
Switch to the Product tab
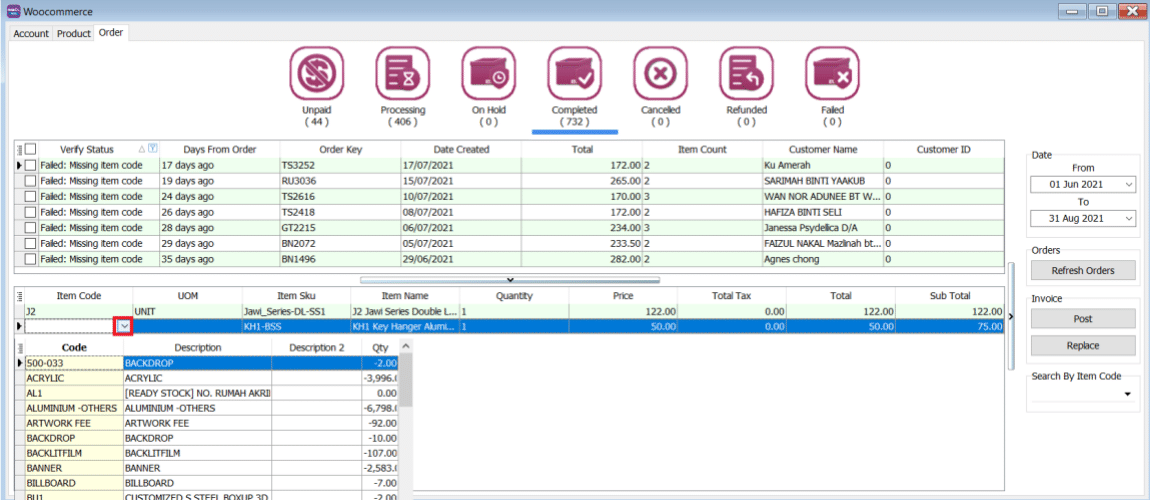point(74,33)
